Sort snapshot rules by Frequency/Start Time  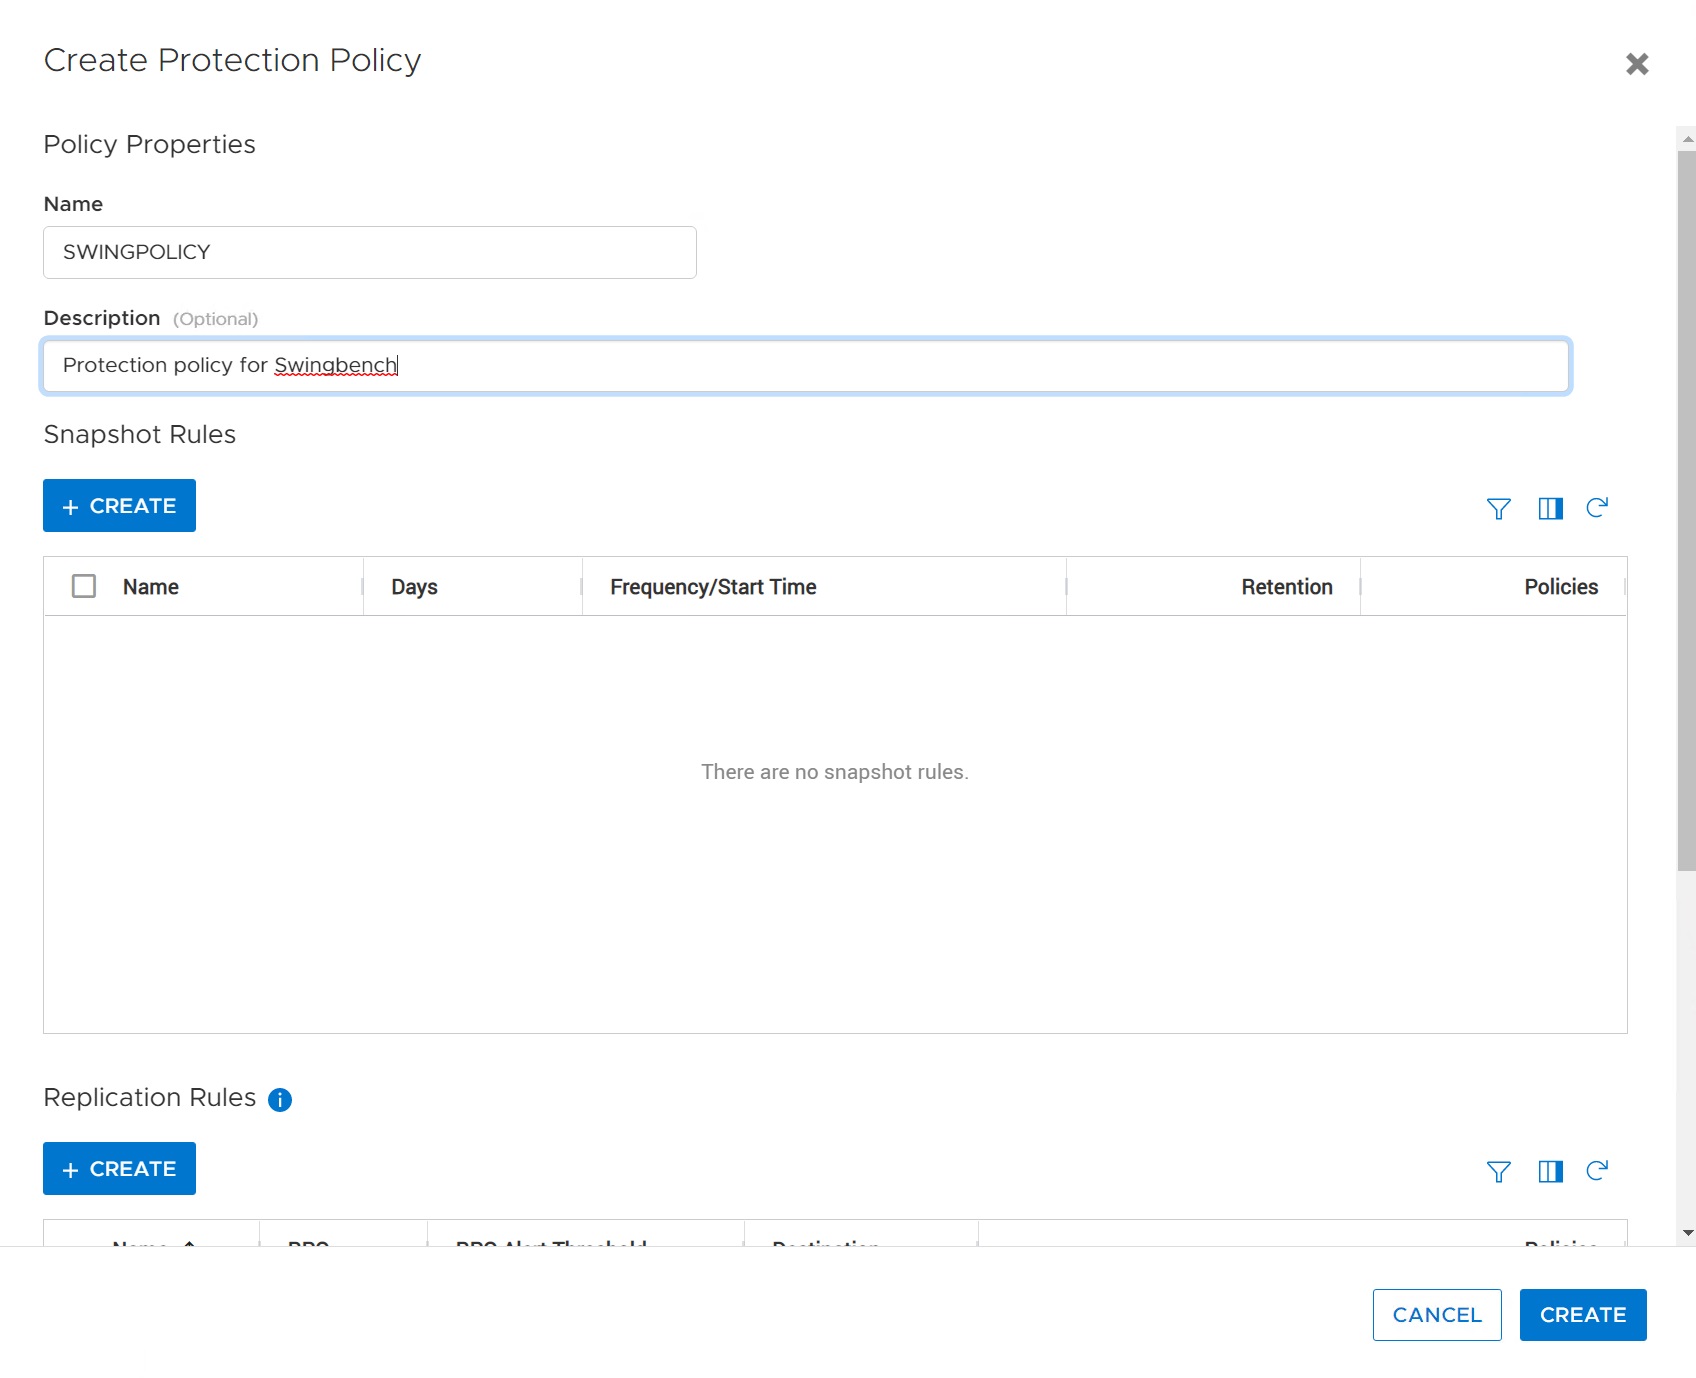click(713, 587)
